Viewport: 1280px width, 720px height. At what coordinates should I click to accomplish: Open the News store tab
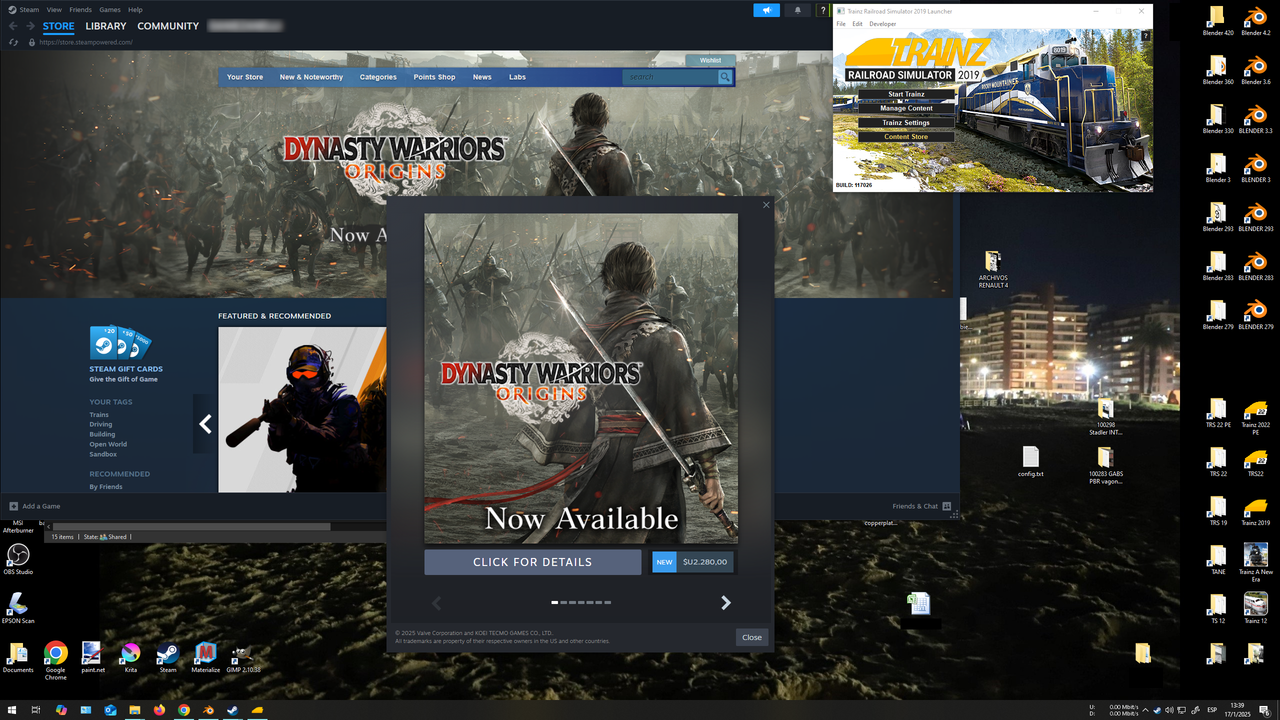(x=482, y=77)
